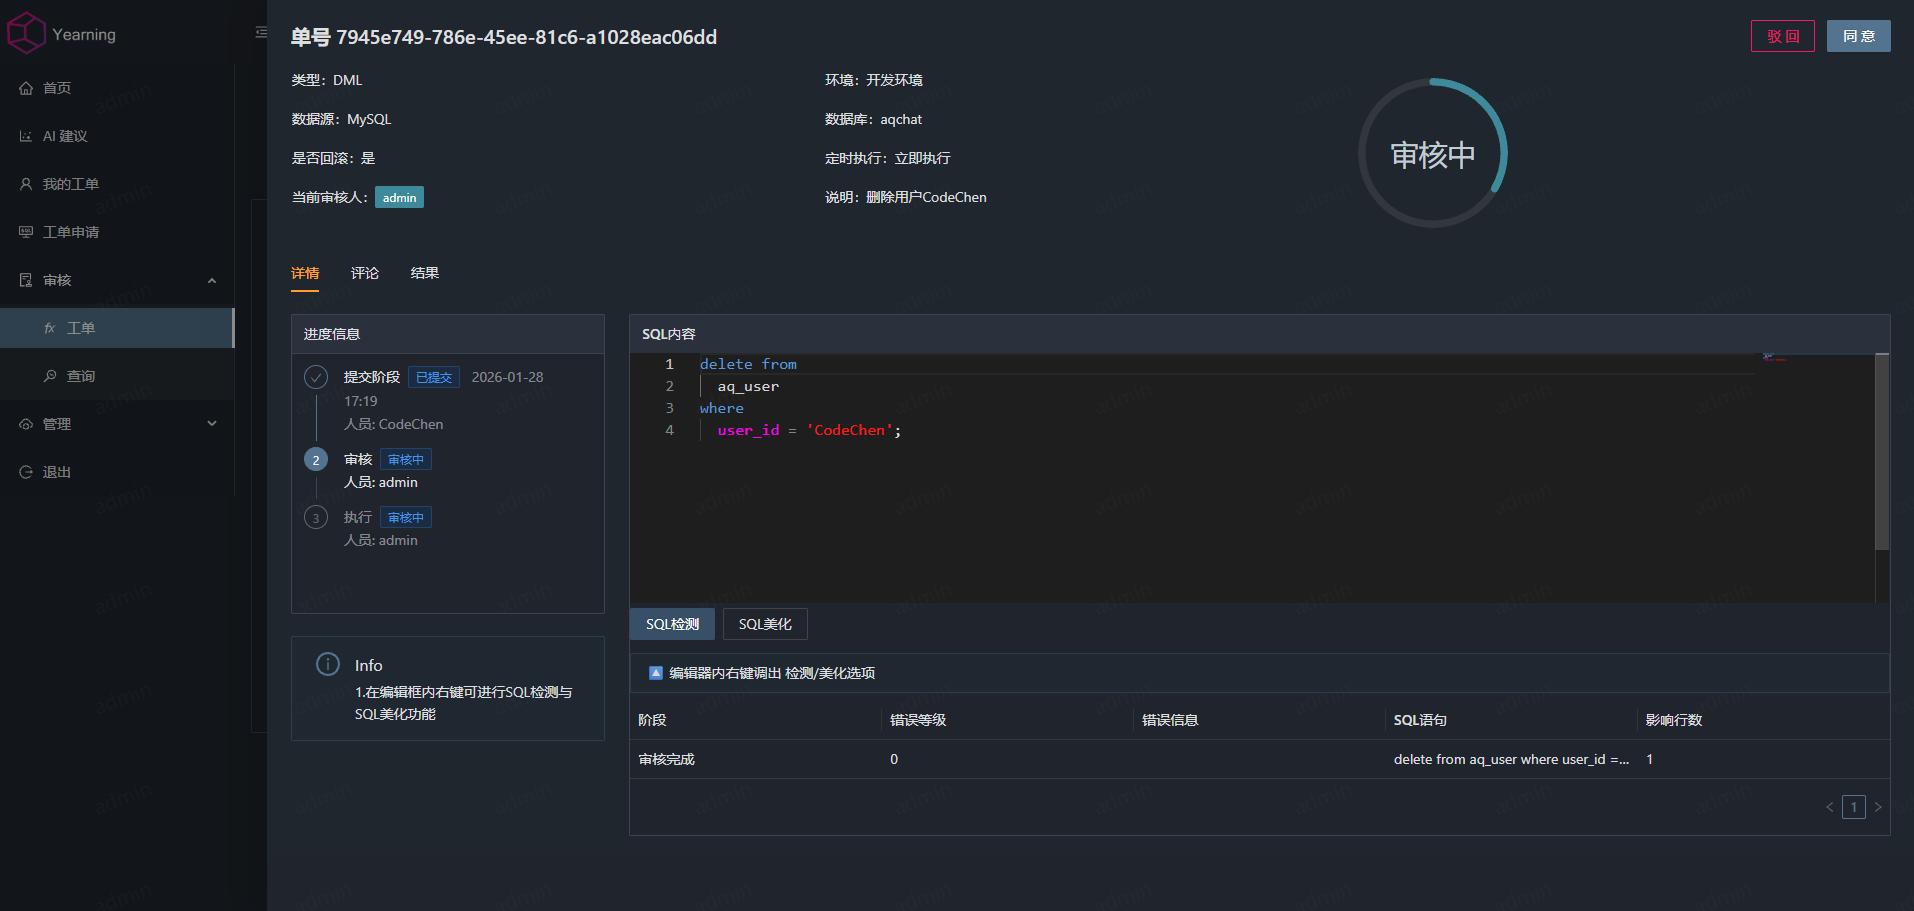This screenshot has height=911, width=1914.
Task: Click the fx icon beside 工单
Action: (50, 328)
